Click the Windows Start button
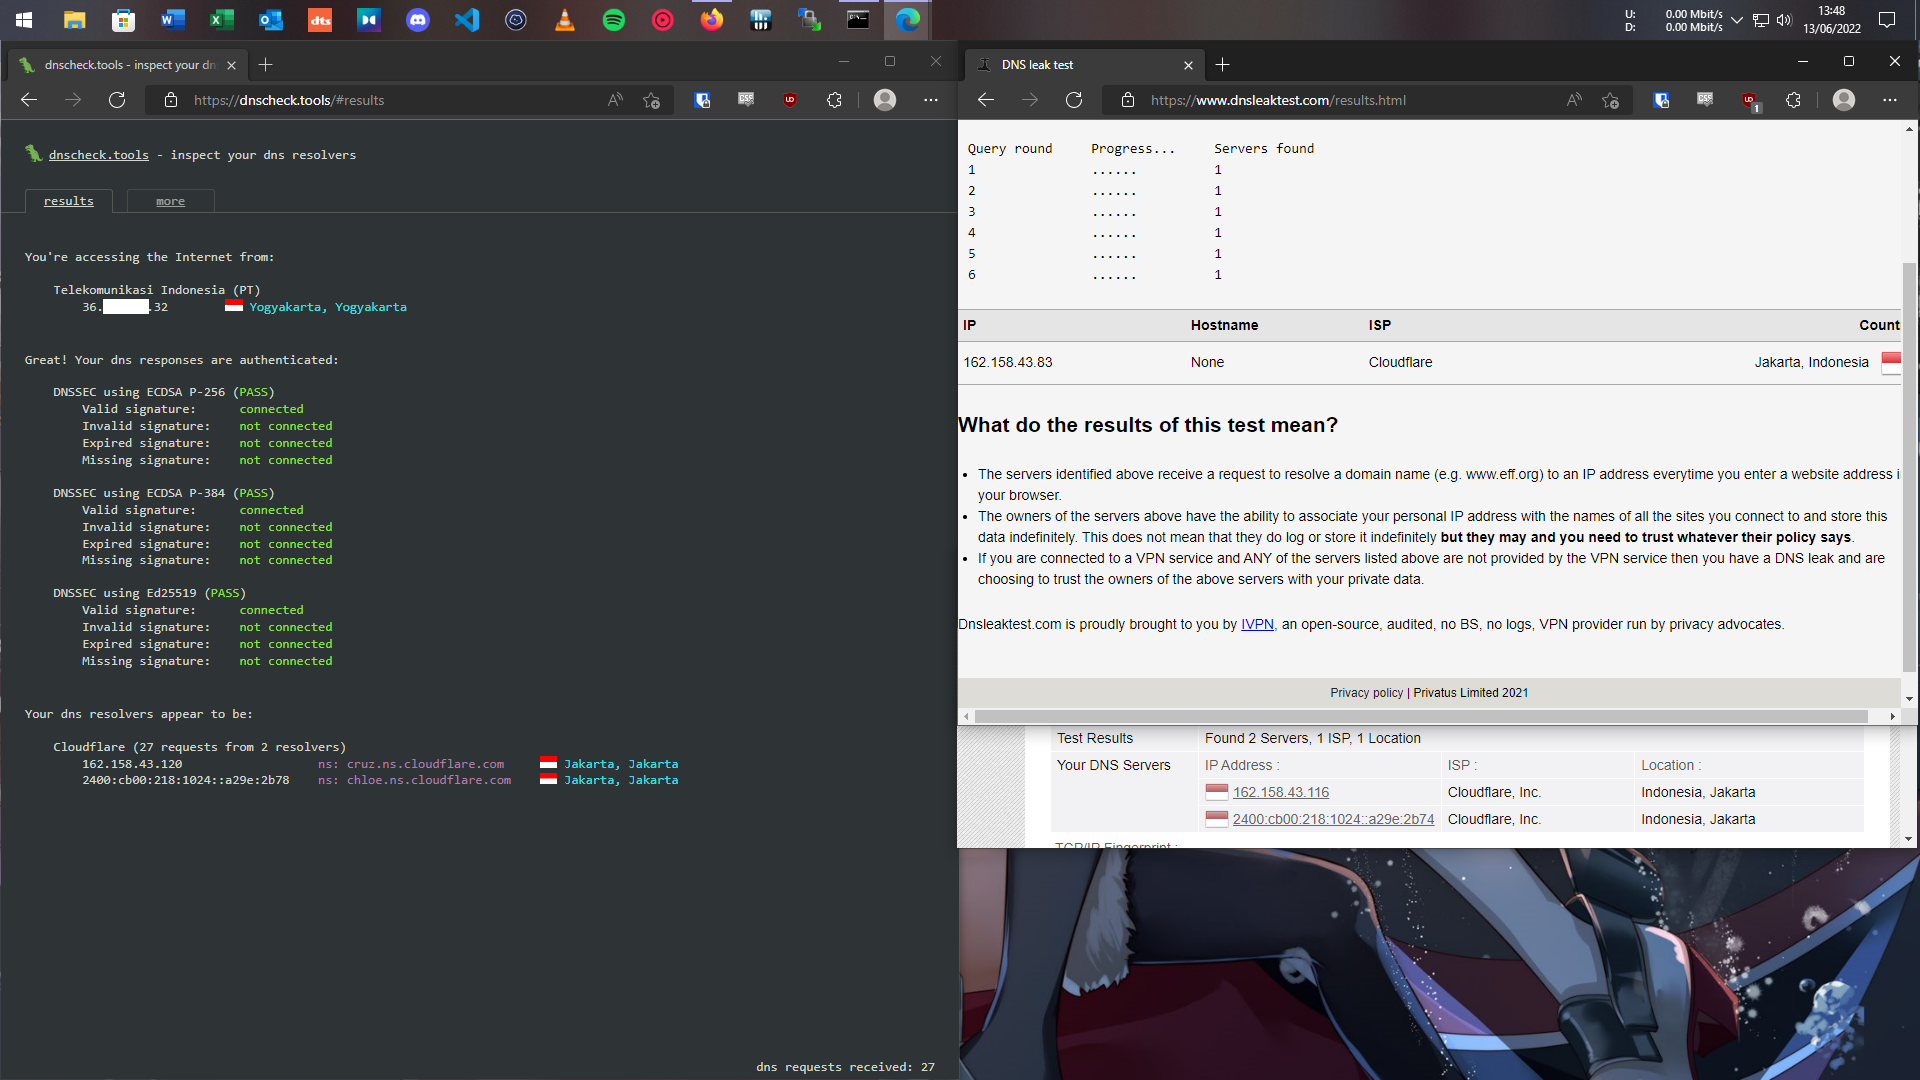Image resolution: width=1920 pixels, height=1080 pixels. [24, 20]
